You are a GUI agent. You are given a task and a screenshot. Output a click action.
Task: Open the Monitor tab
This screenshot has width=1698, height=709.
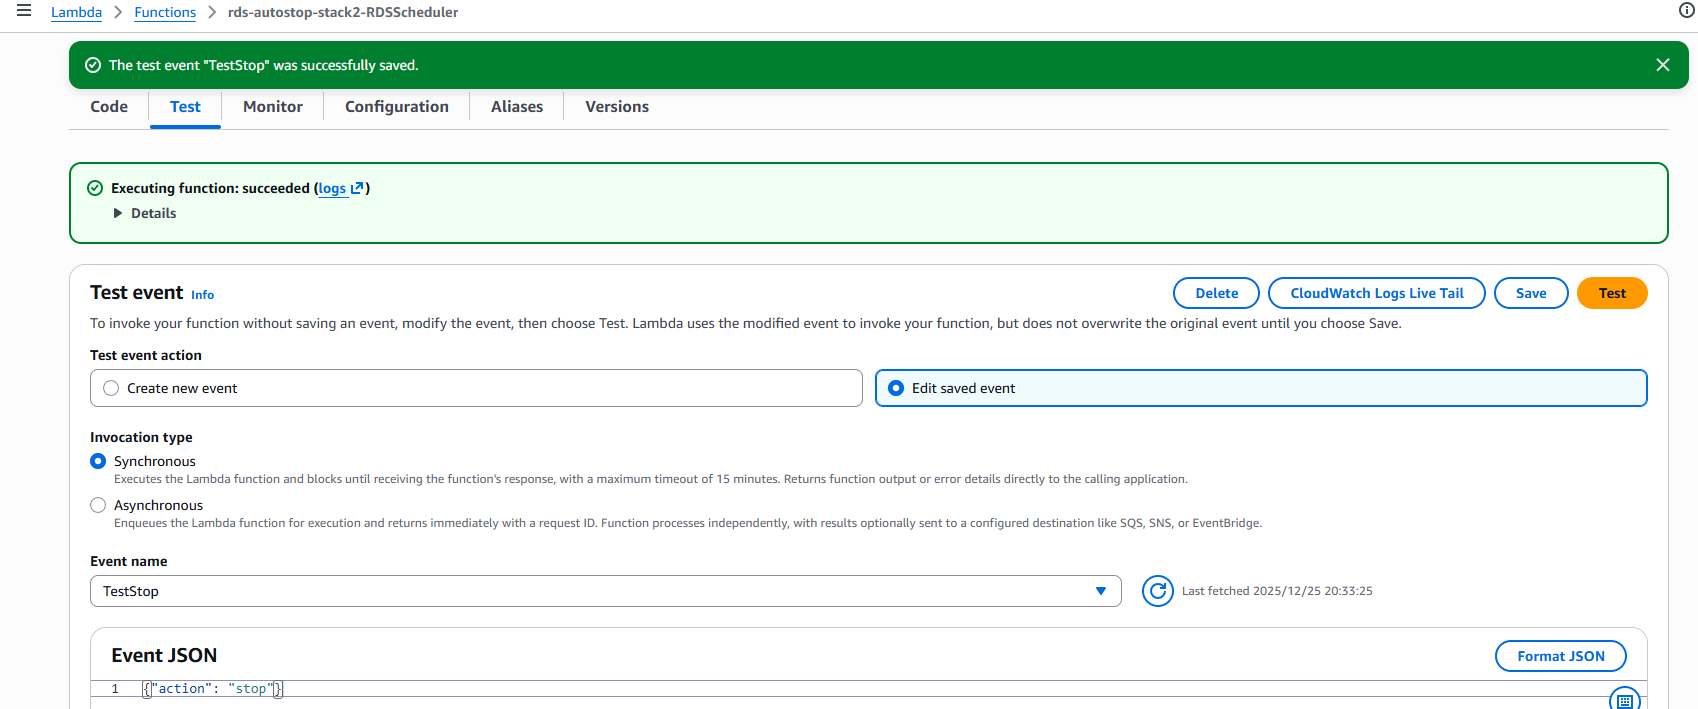pyautogui.click(x=273, y=107)
